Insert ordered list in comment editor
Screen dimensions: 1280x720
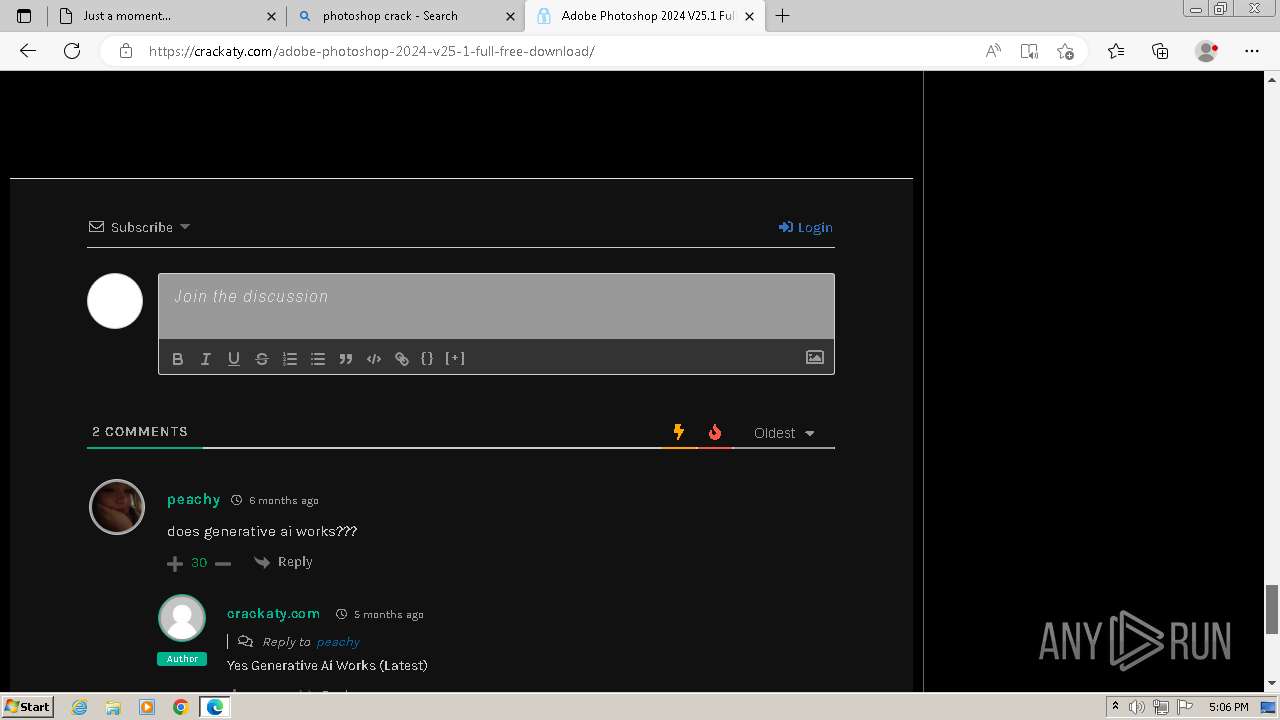(x=290, y=359)
